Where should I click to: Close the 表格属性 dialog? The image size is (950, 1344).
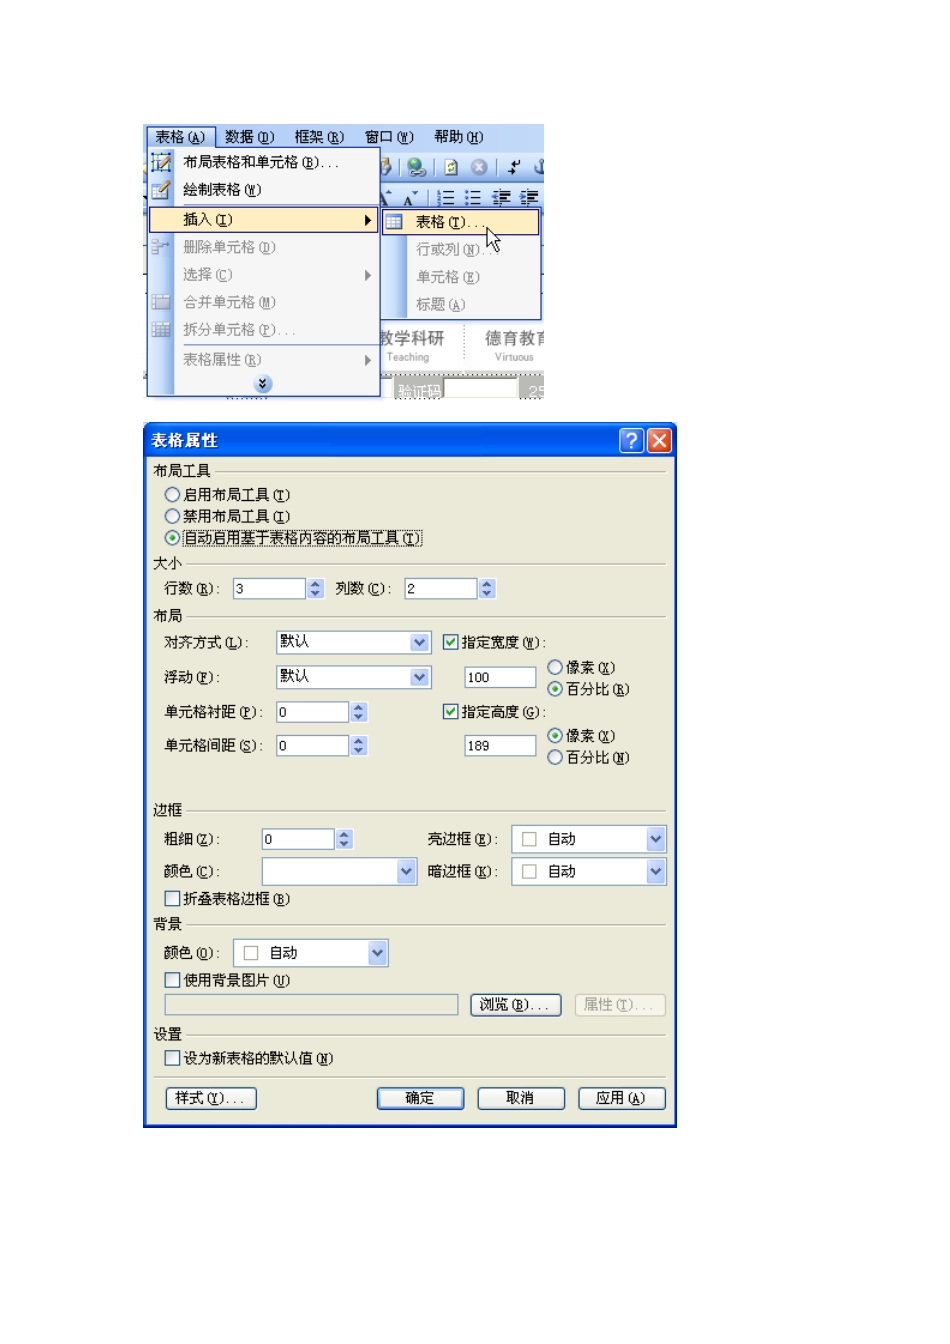tap(659, 441)
